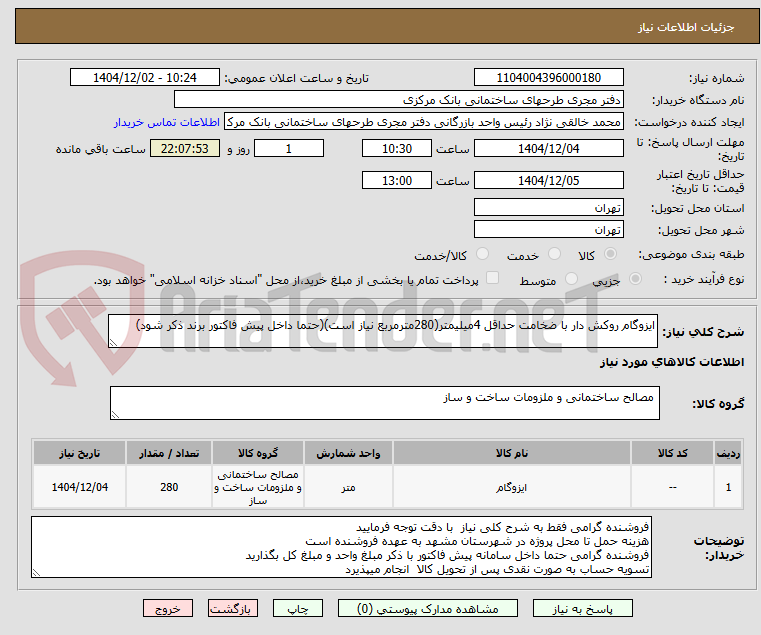Click the چاپ print button
The height and width of the screenshot is (635, 761).
click(x=298, y=608)
